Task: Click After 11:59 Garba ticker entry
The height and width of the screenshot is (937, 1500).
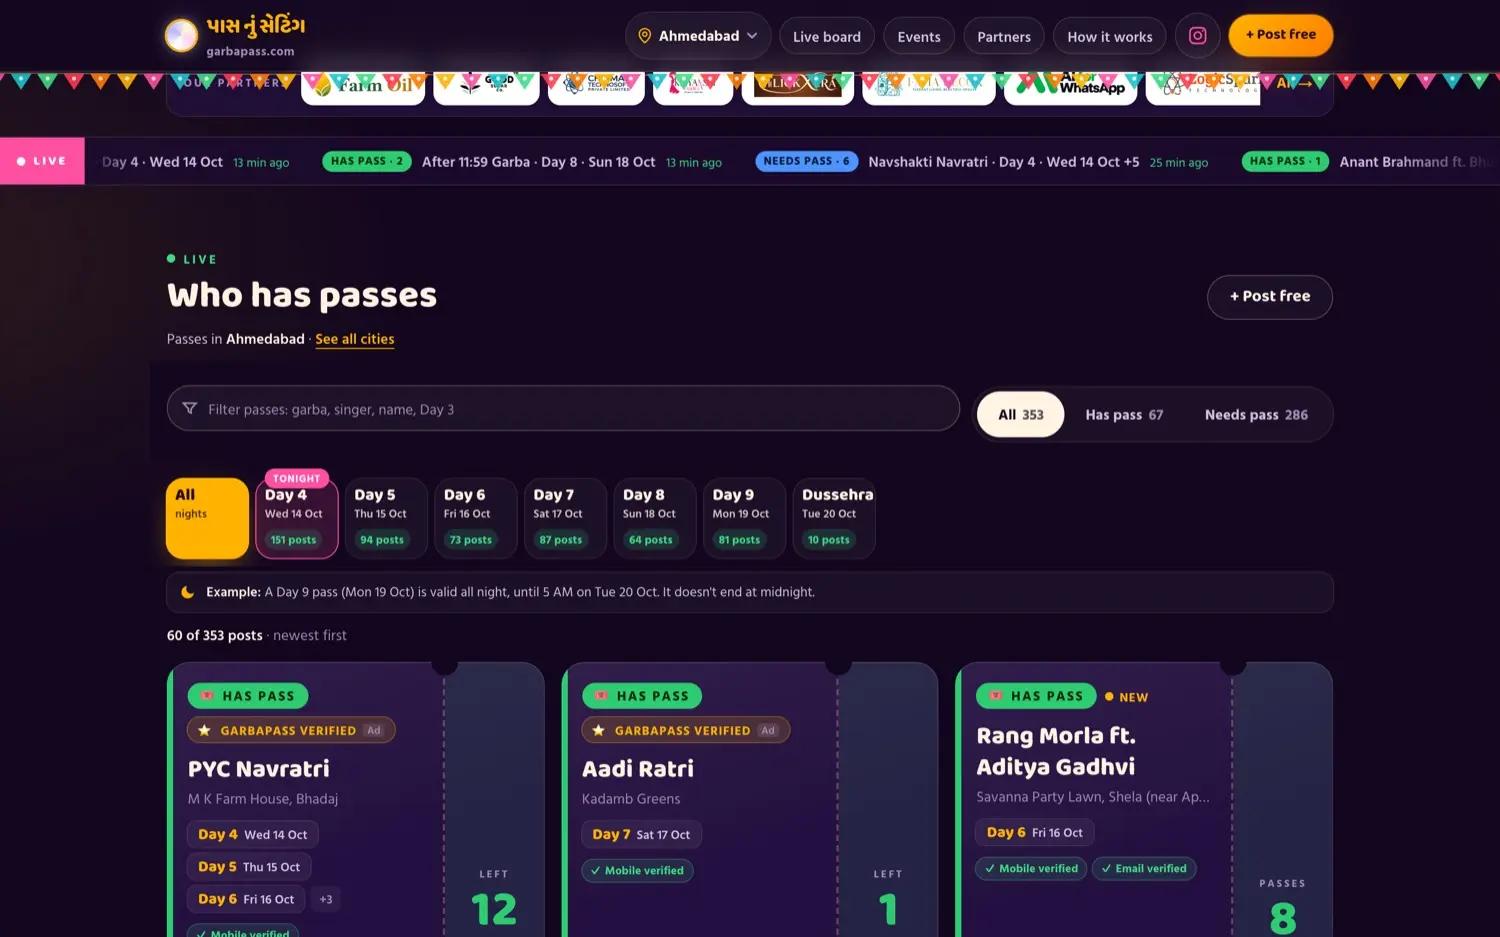Action: pos(538,162)
